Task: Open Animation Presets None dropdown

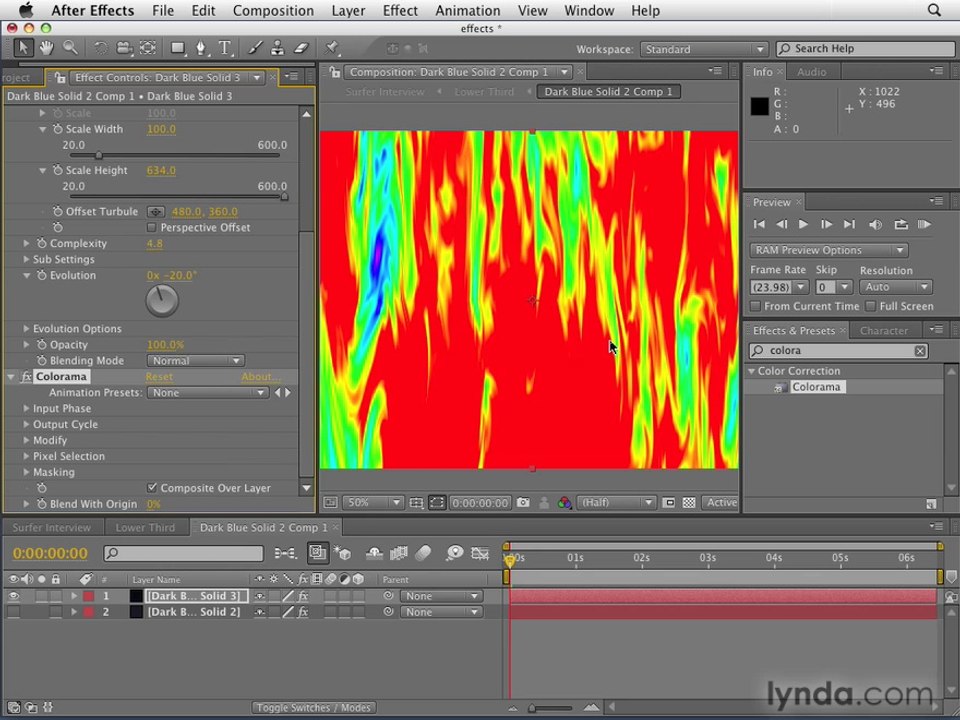Action: pyautogui.click(x=208, y=392)
